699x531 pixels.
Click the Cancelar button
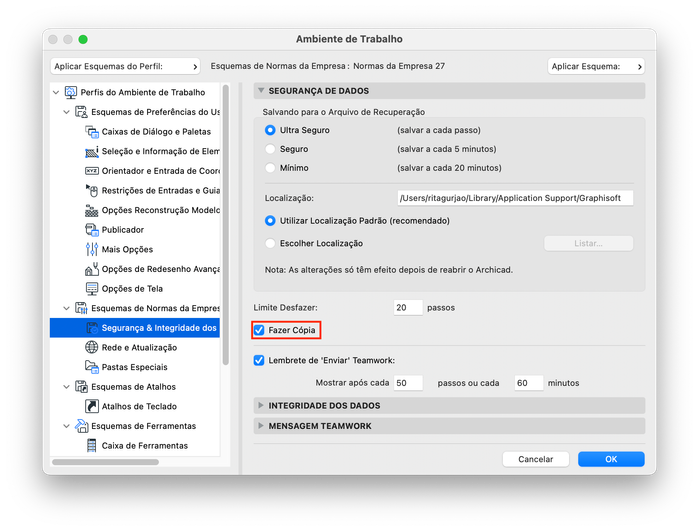pyautogui.click(x=535, y=459)
